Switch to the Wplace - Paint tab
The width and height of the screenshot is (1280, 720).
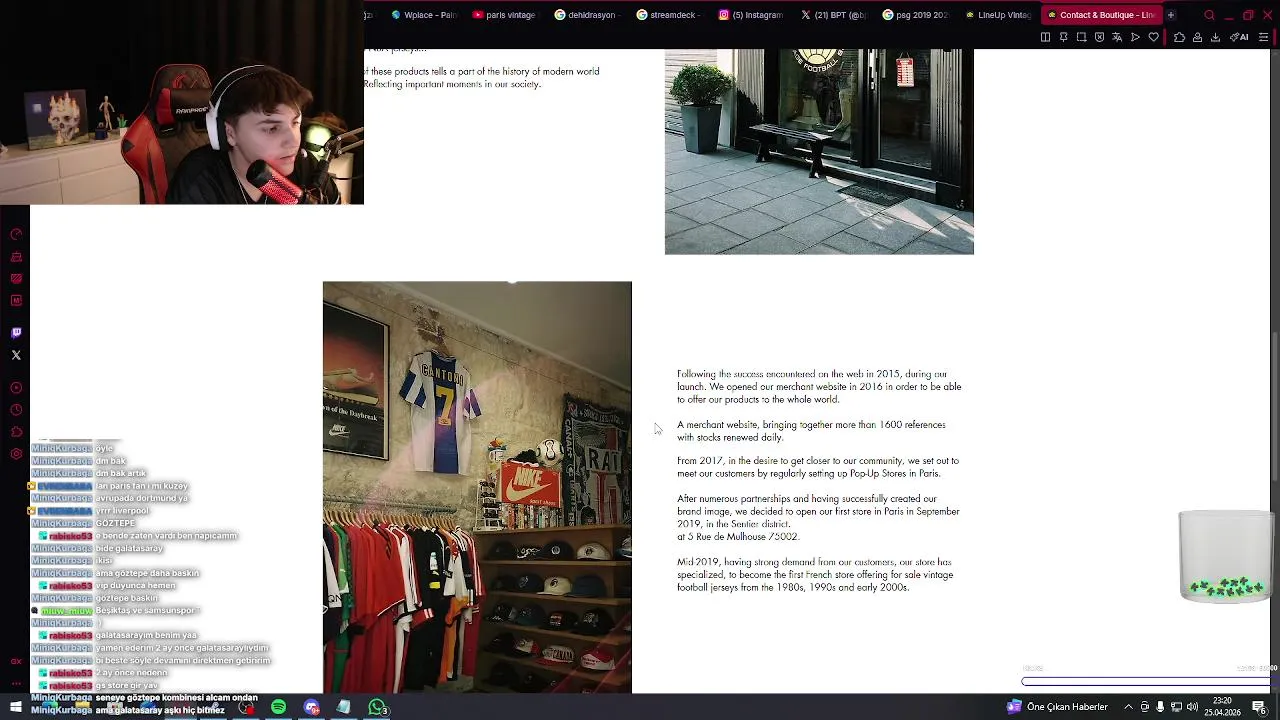tap(425, 15)
